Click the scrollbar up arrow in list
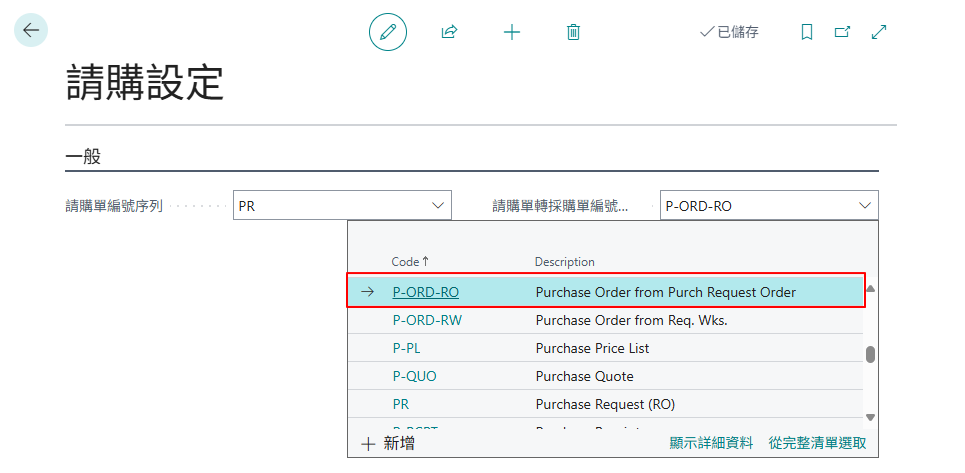 (x=870, y=288)
